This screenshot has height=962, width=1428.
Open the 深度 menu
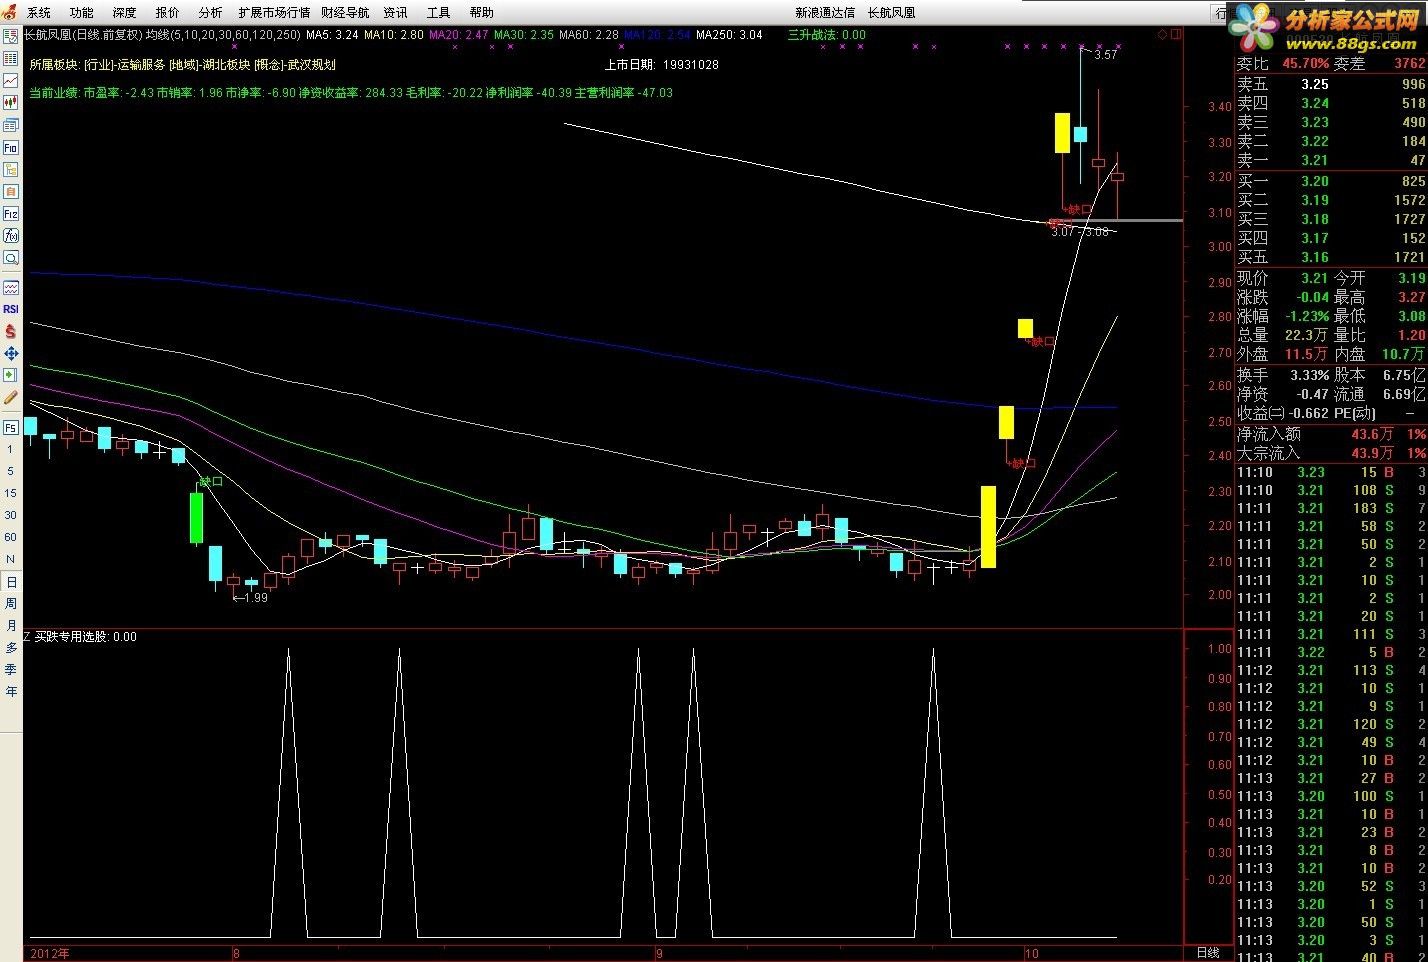(125, 13)
